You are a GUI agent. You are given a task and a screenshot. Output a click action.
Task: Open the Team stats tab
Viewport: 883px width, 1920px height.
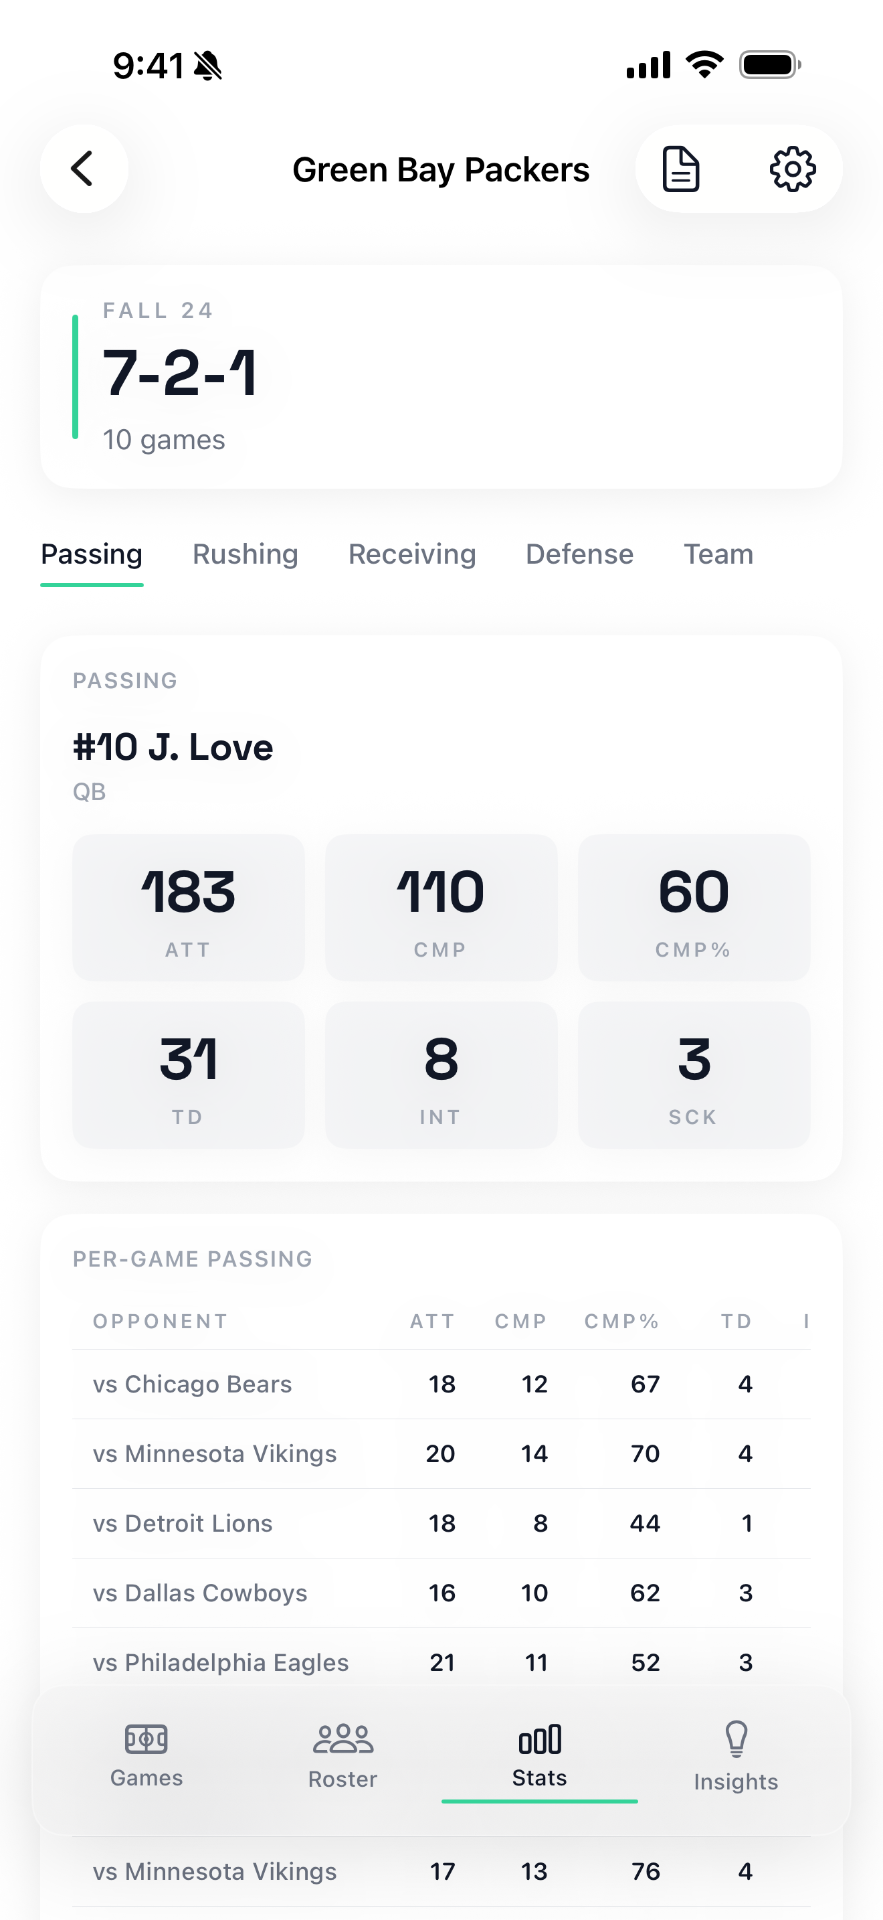point(717,554)
